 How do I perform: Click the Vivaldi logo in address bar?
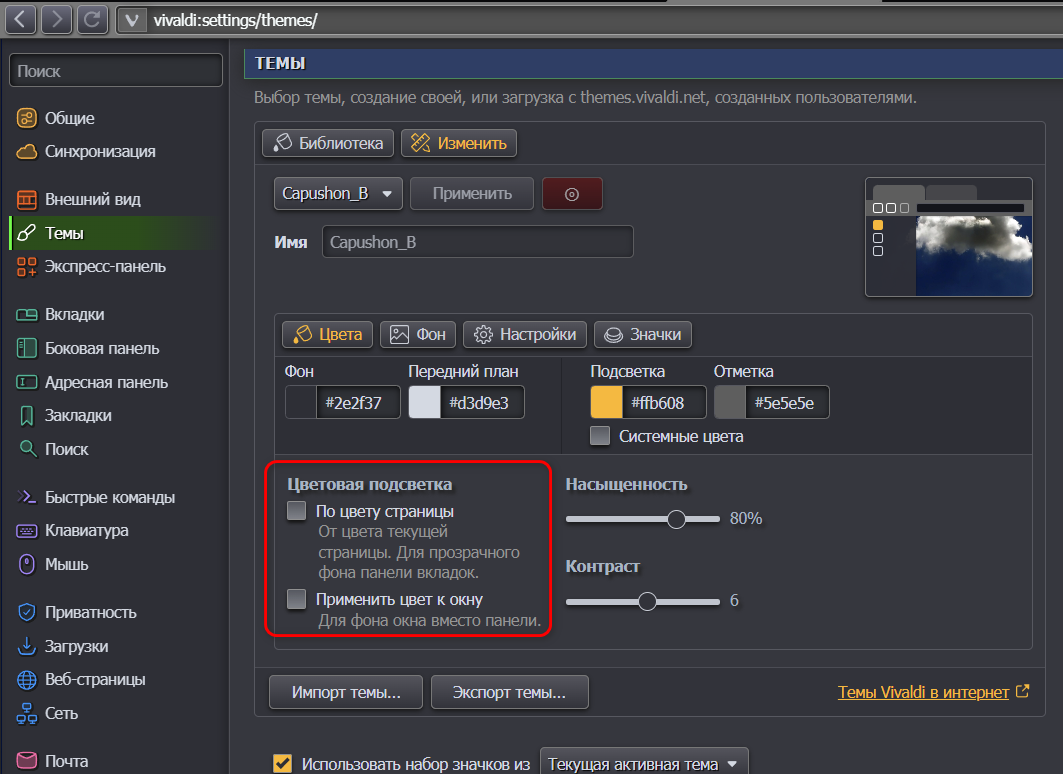point(132,20)
